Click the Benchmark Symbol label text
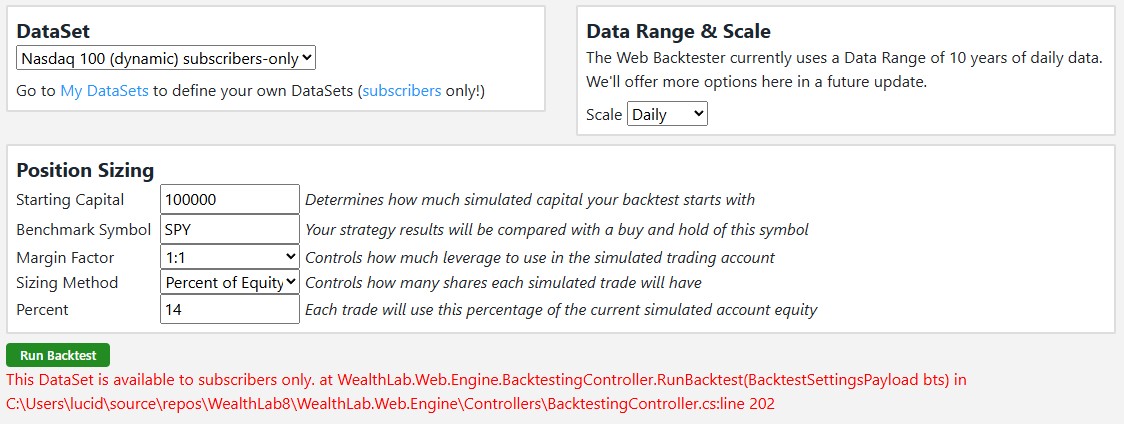 (x=83, y=229)
